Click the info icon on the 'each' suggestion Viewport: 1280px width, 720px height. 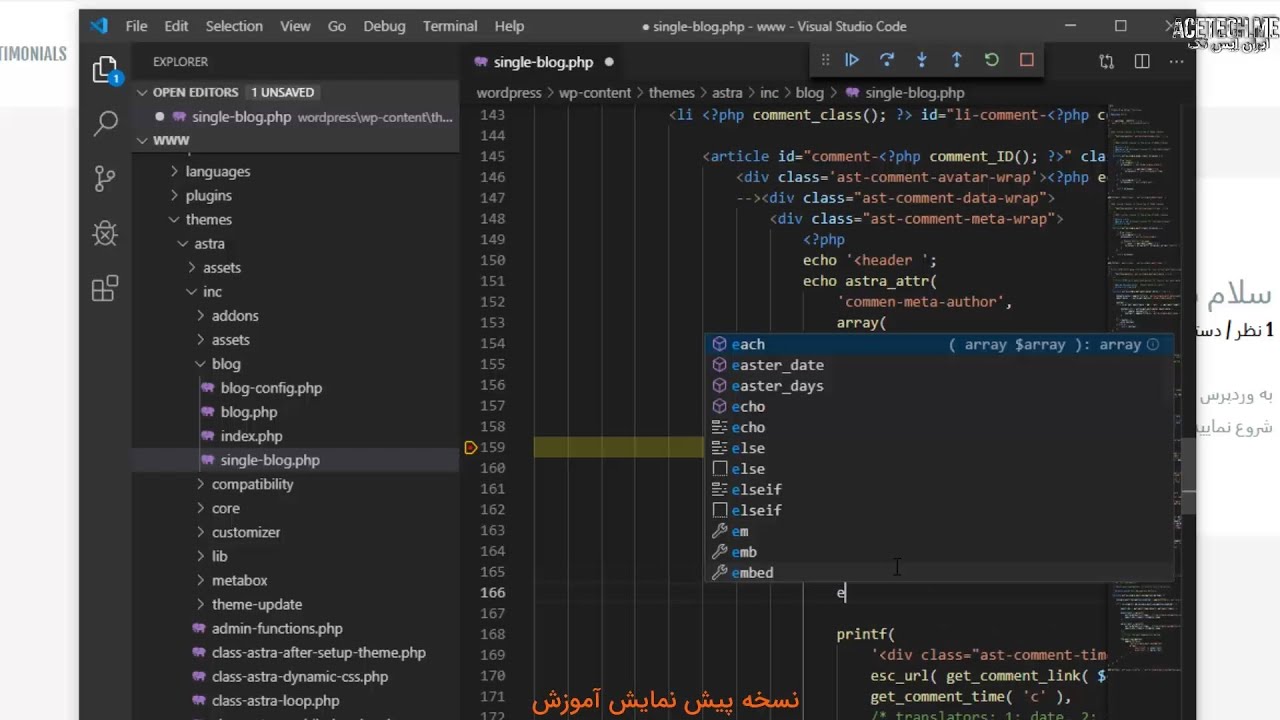(x=1153, y=344)
